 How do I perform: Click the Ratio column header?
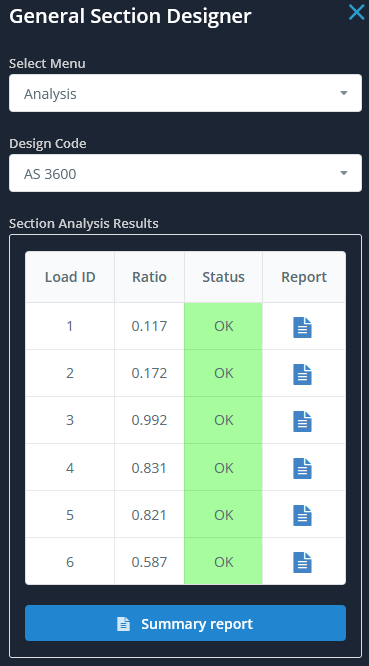click(149, 277)
